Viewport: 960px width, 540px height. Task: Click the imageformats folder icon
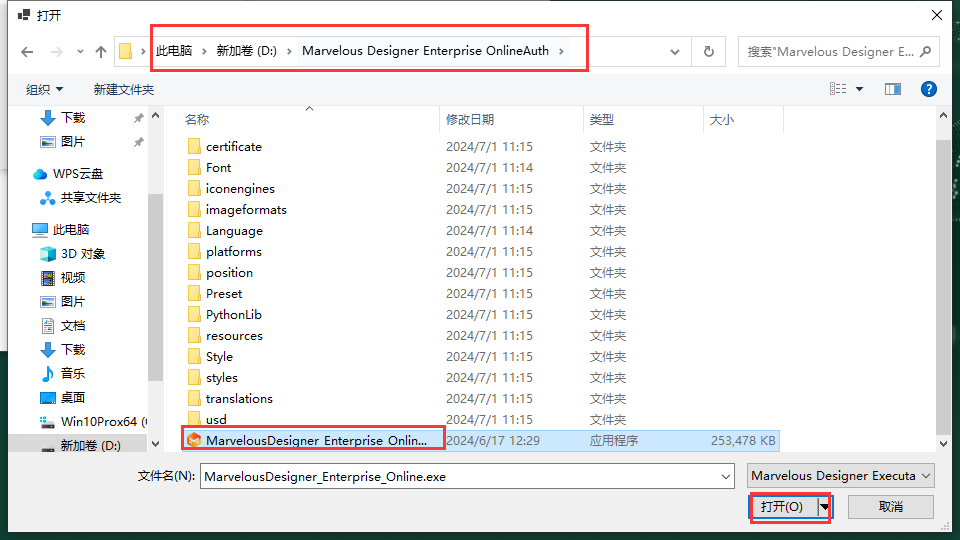[x=194, y=209]
